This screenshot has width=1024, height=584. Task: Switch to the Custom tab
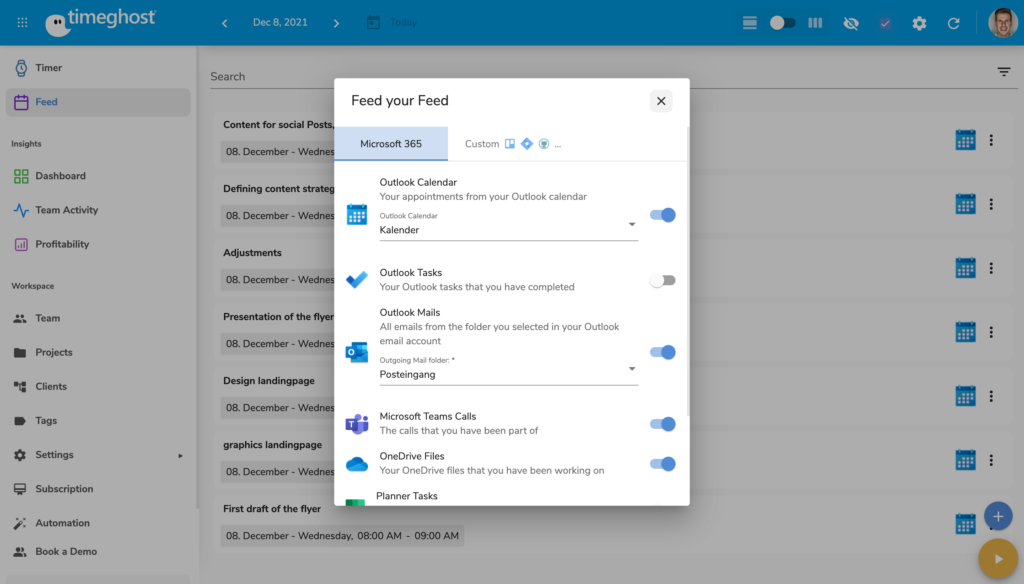click(x=512, y=144)
